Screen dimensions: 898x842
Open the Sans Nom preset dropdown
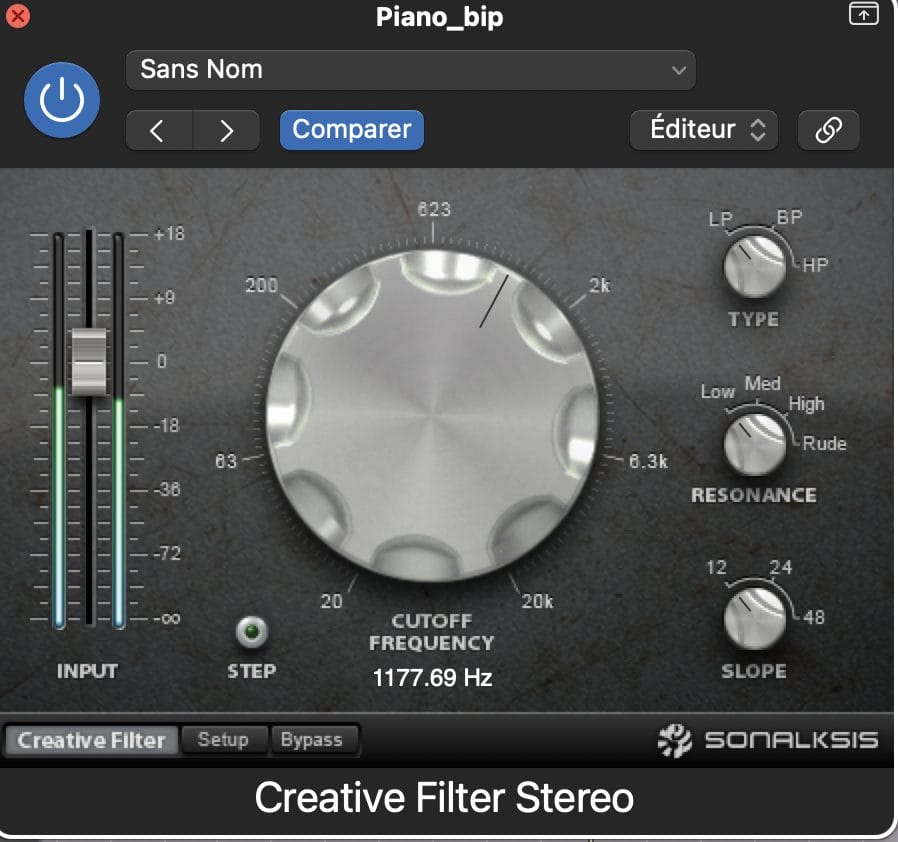coord(410,70)
